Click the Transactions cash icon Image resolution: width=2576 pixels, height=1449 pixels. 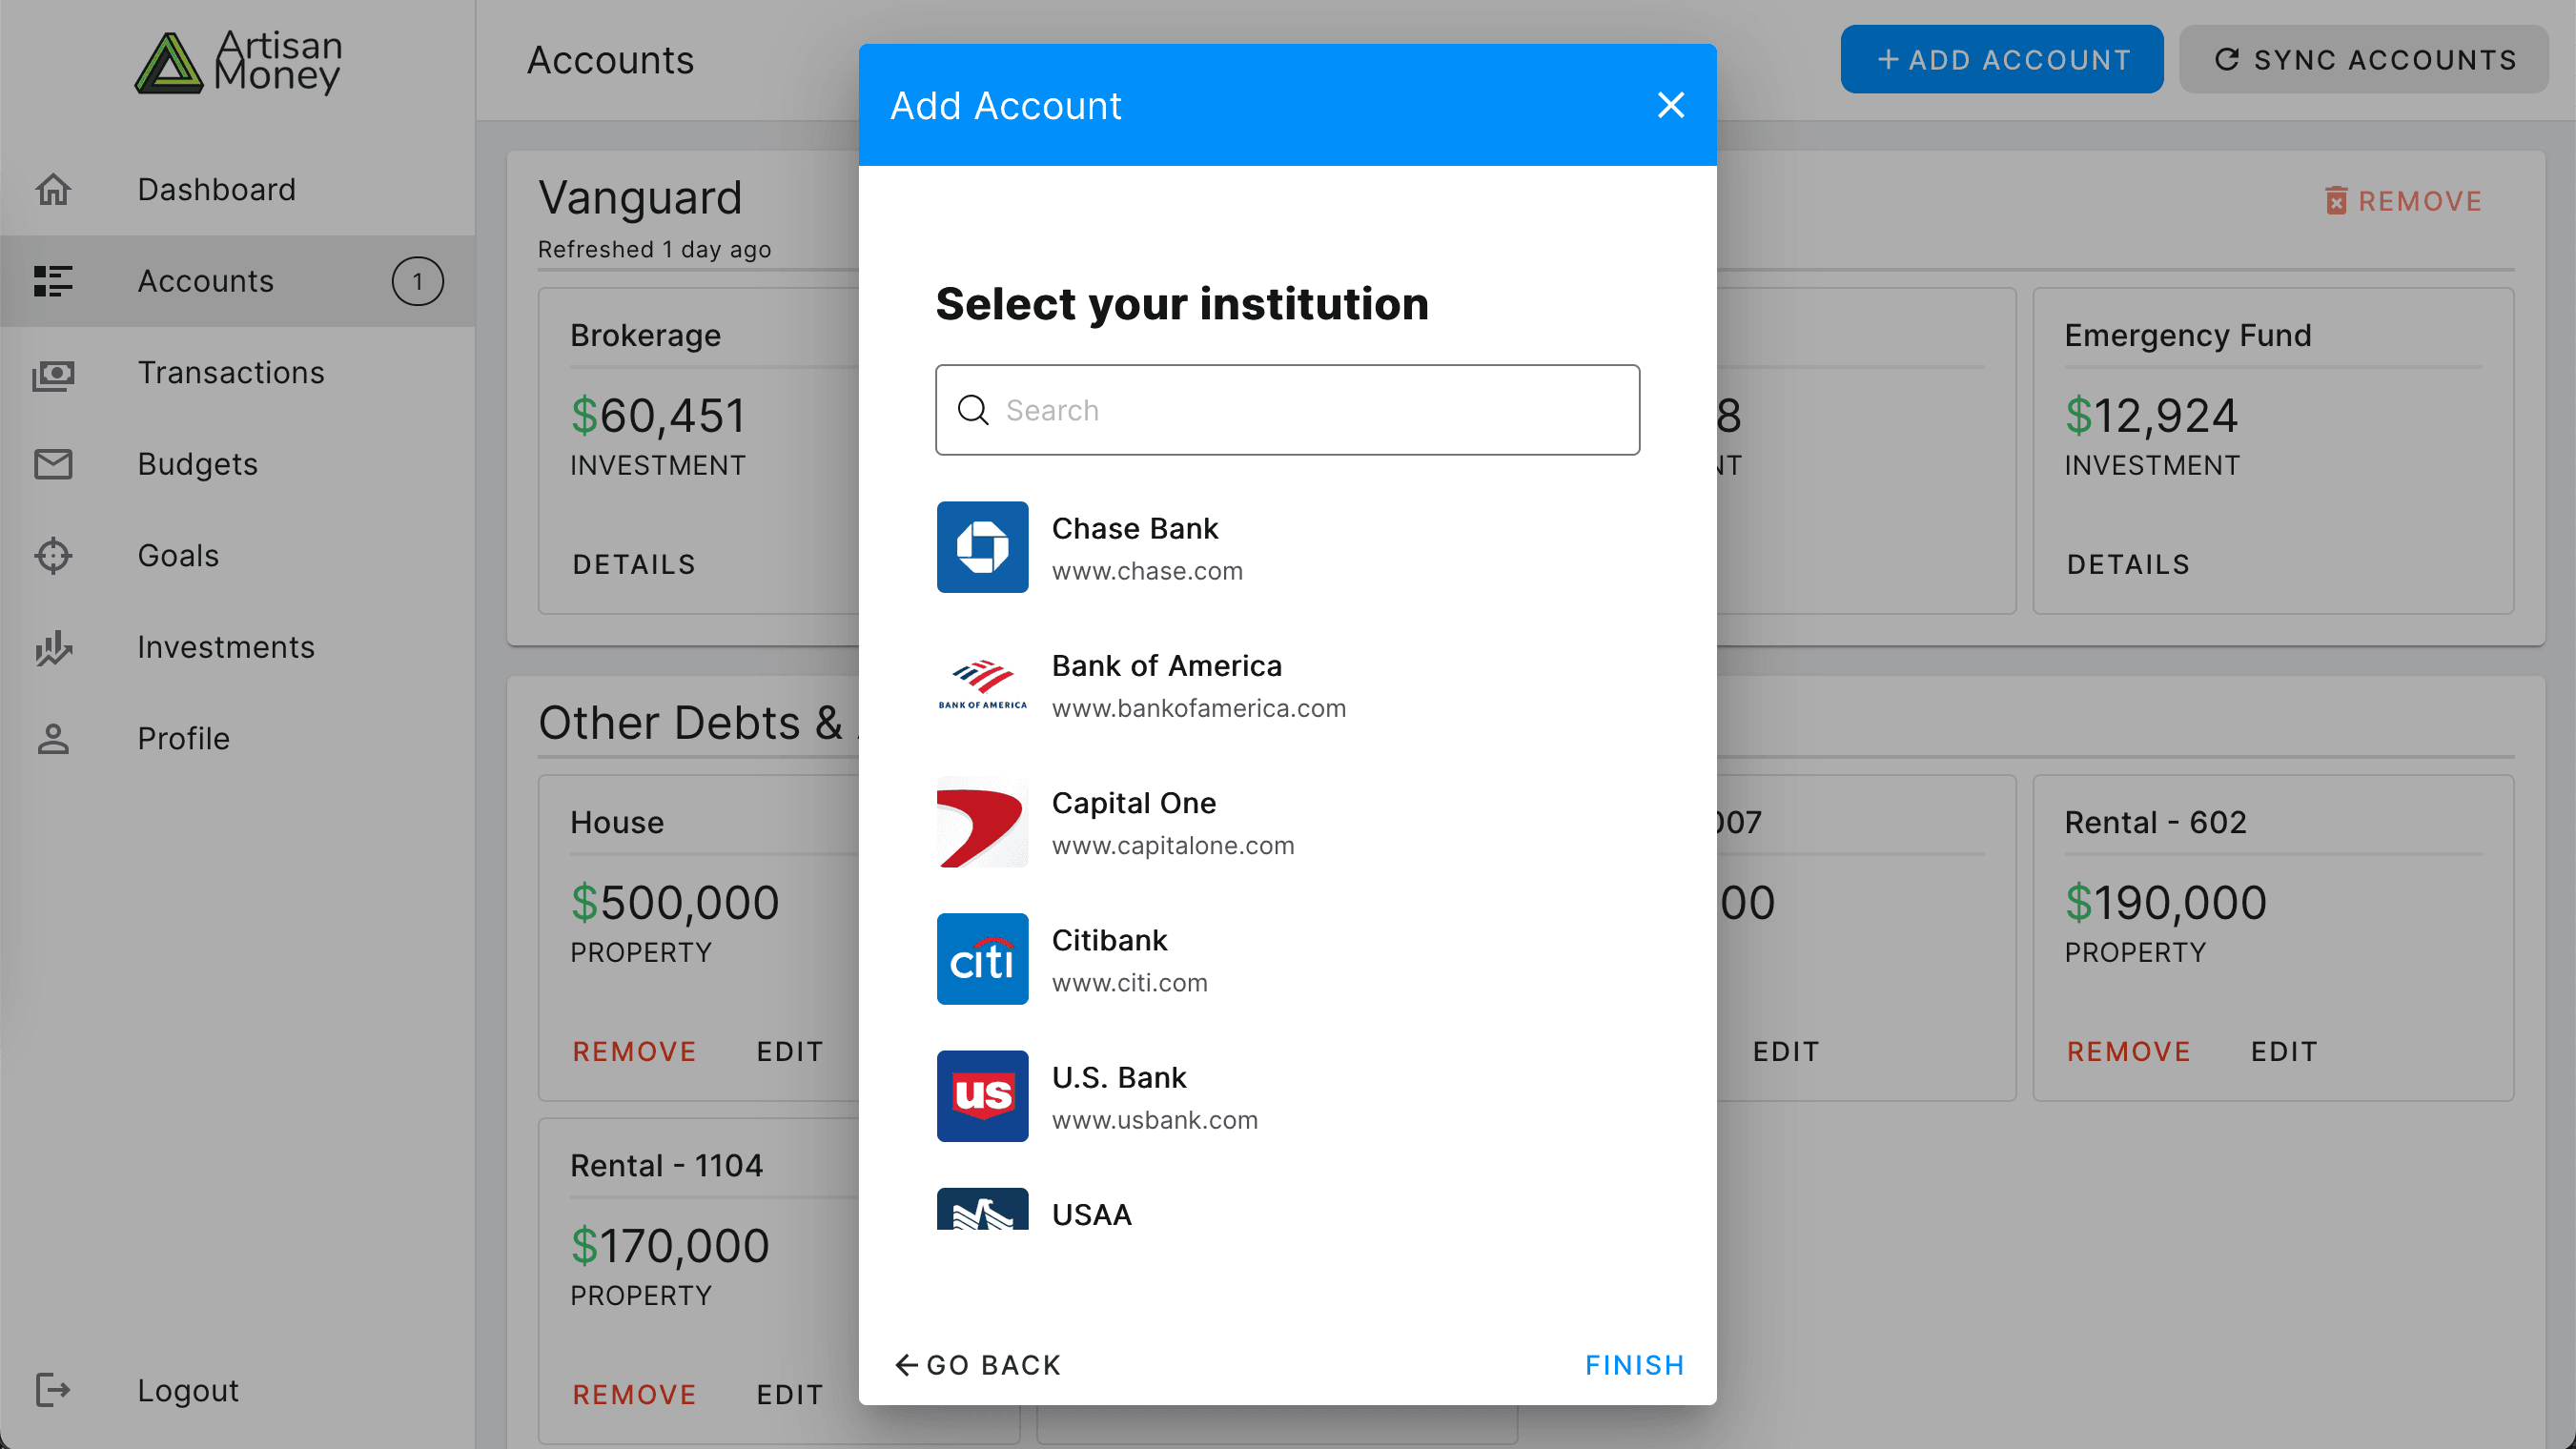(53, 375)
